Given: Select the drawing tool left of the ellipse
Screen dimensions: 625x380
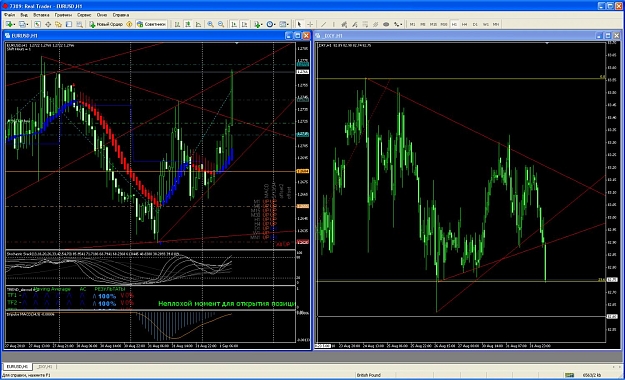Looking at the screenshot, I should 375,24.
